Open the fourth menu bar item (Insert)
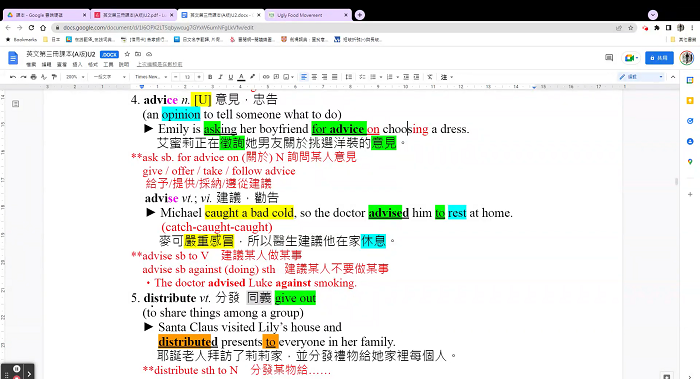Viewport: 700px width, 379px height. (x=77, y=64)
